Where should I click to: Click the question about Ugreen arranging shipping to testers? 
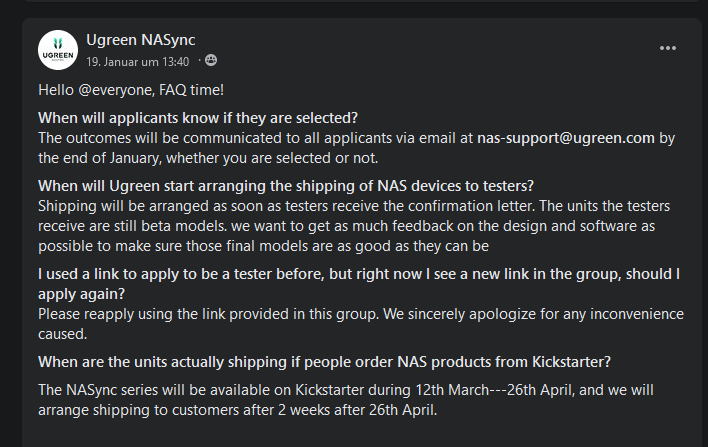coord(285,186)
